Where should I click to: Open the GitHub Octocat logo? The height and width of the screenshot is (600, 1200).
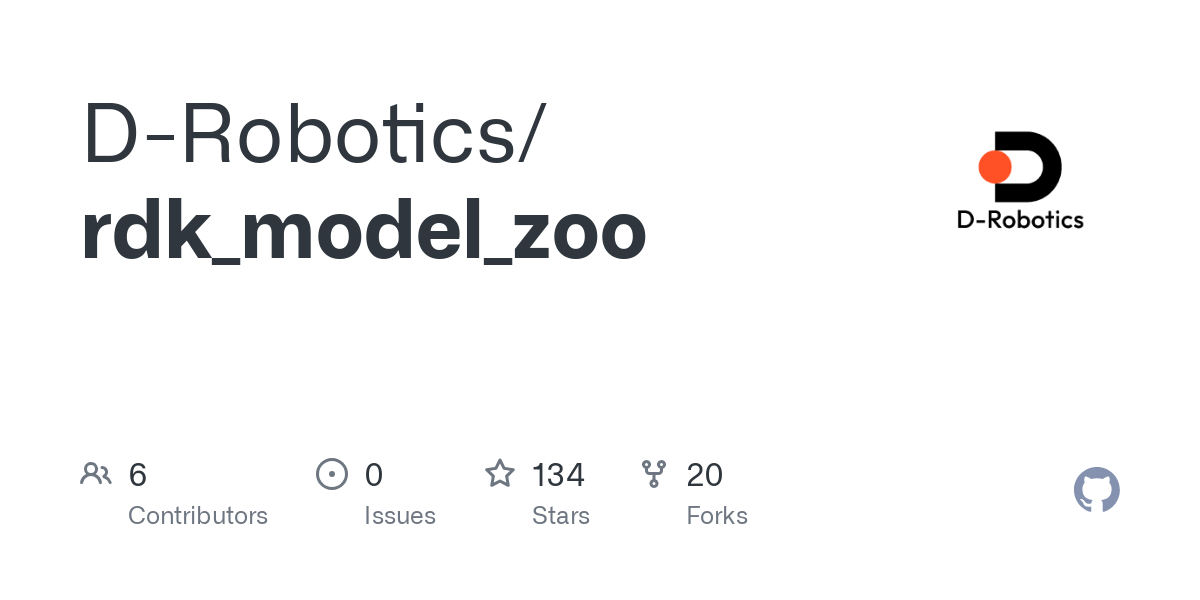coord(1097,490)
